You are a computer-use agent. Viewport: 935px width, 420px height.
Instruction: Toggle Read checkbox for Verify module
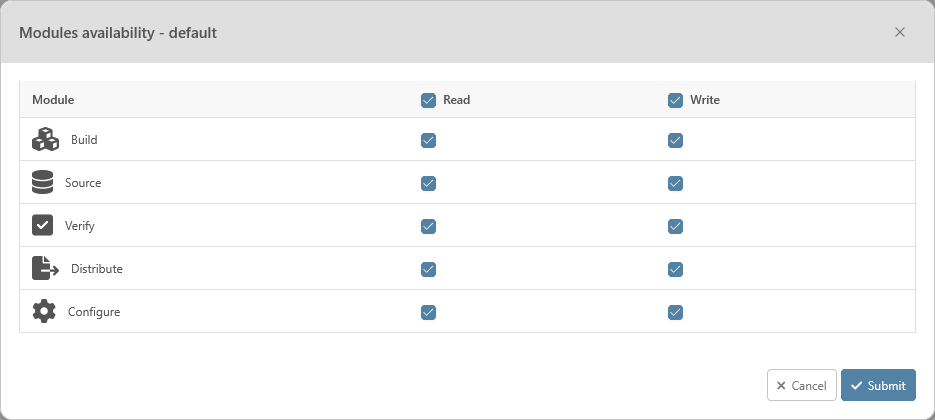428,226
